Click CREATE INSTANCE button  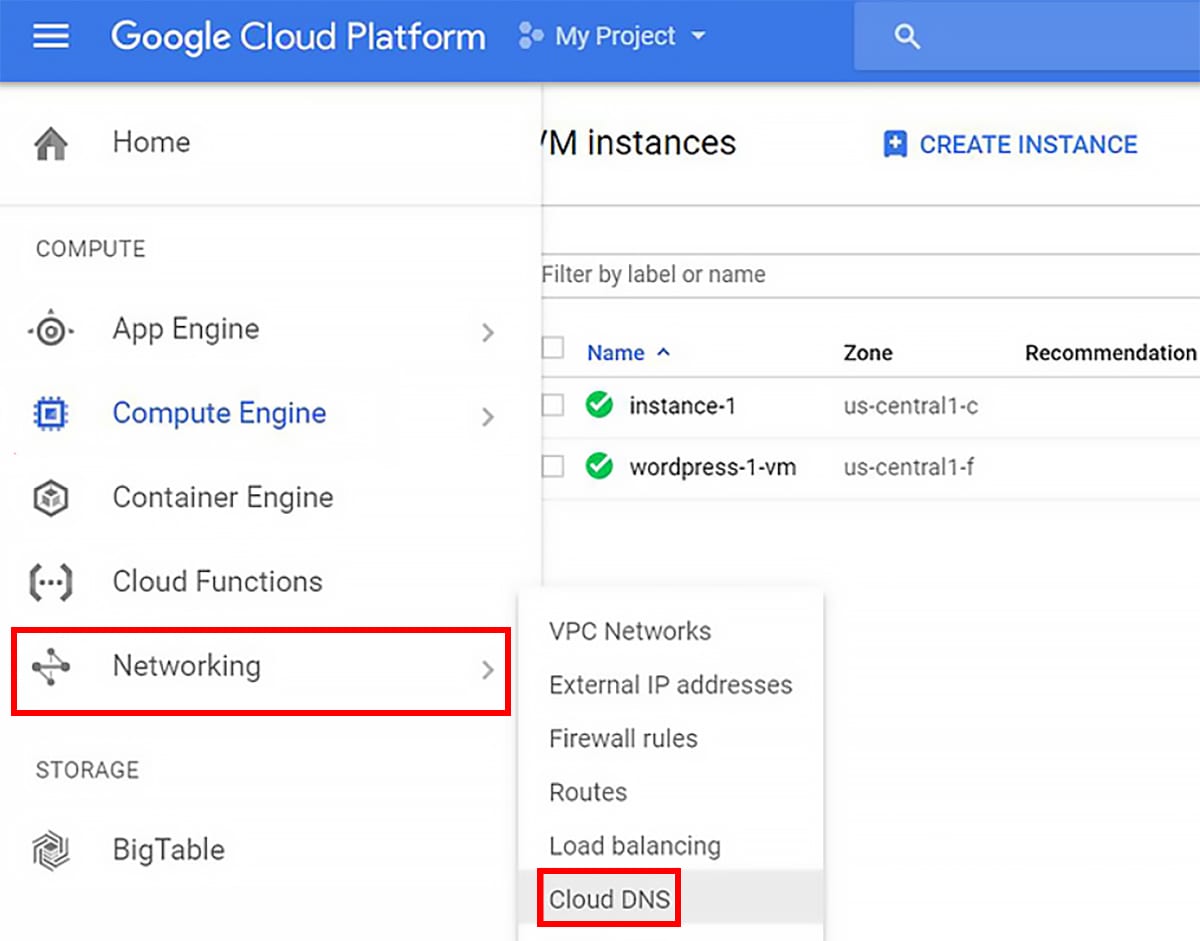coord(1010,145)
